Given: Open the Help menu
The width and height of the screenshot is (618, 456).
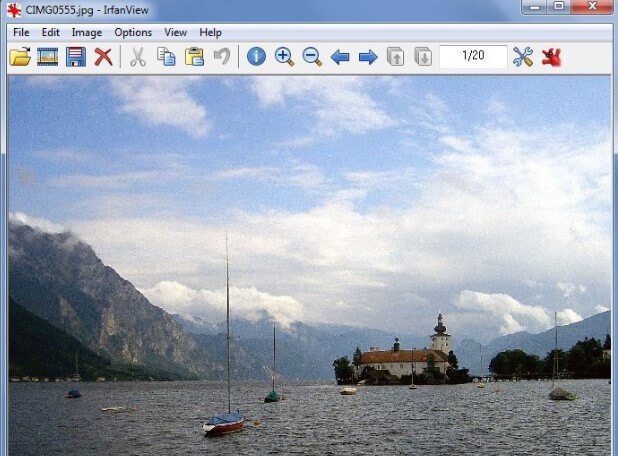Looking at the screenshot, I should coord(210,32).
